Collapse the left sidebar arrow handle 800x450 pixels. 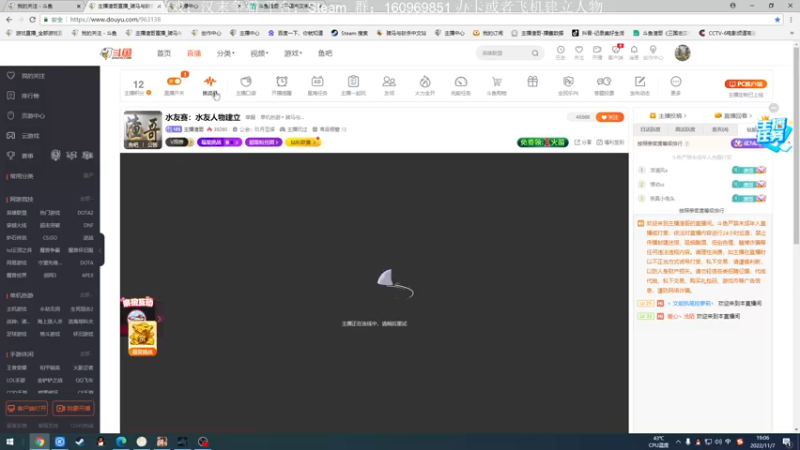[101, 250]
